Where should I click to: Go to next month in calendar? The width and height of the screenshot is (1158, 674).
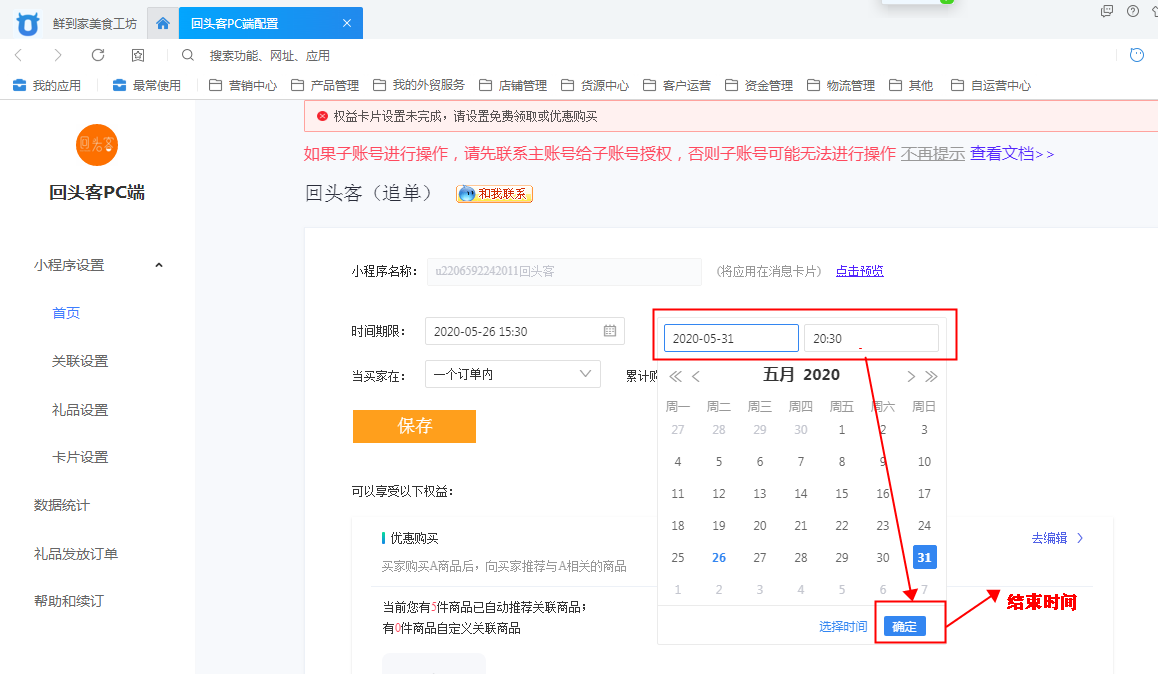tap(911, 376)
